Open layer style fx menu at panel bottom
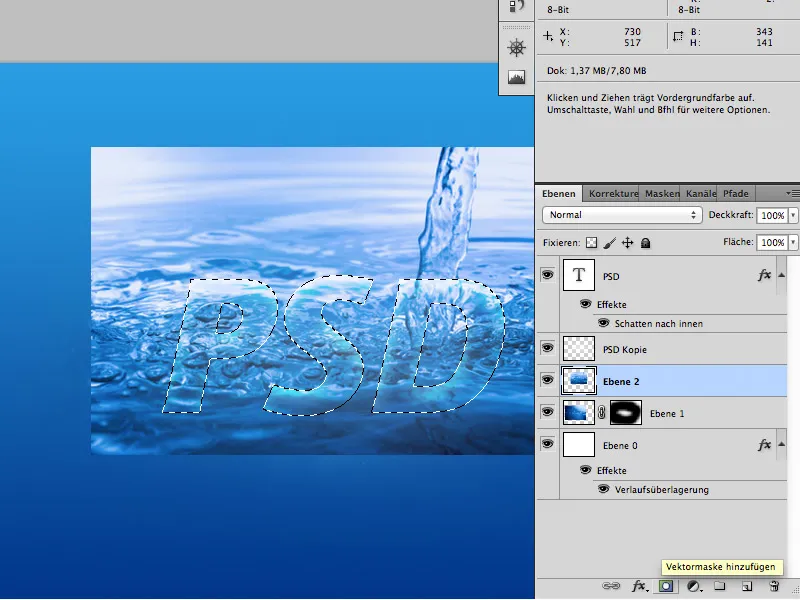Screen dimensions: 800x600 pos(640,586)
